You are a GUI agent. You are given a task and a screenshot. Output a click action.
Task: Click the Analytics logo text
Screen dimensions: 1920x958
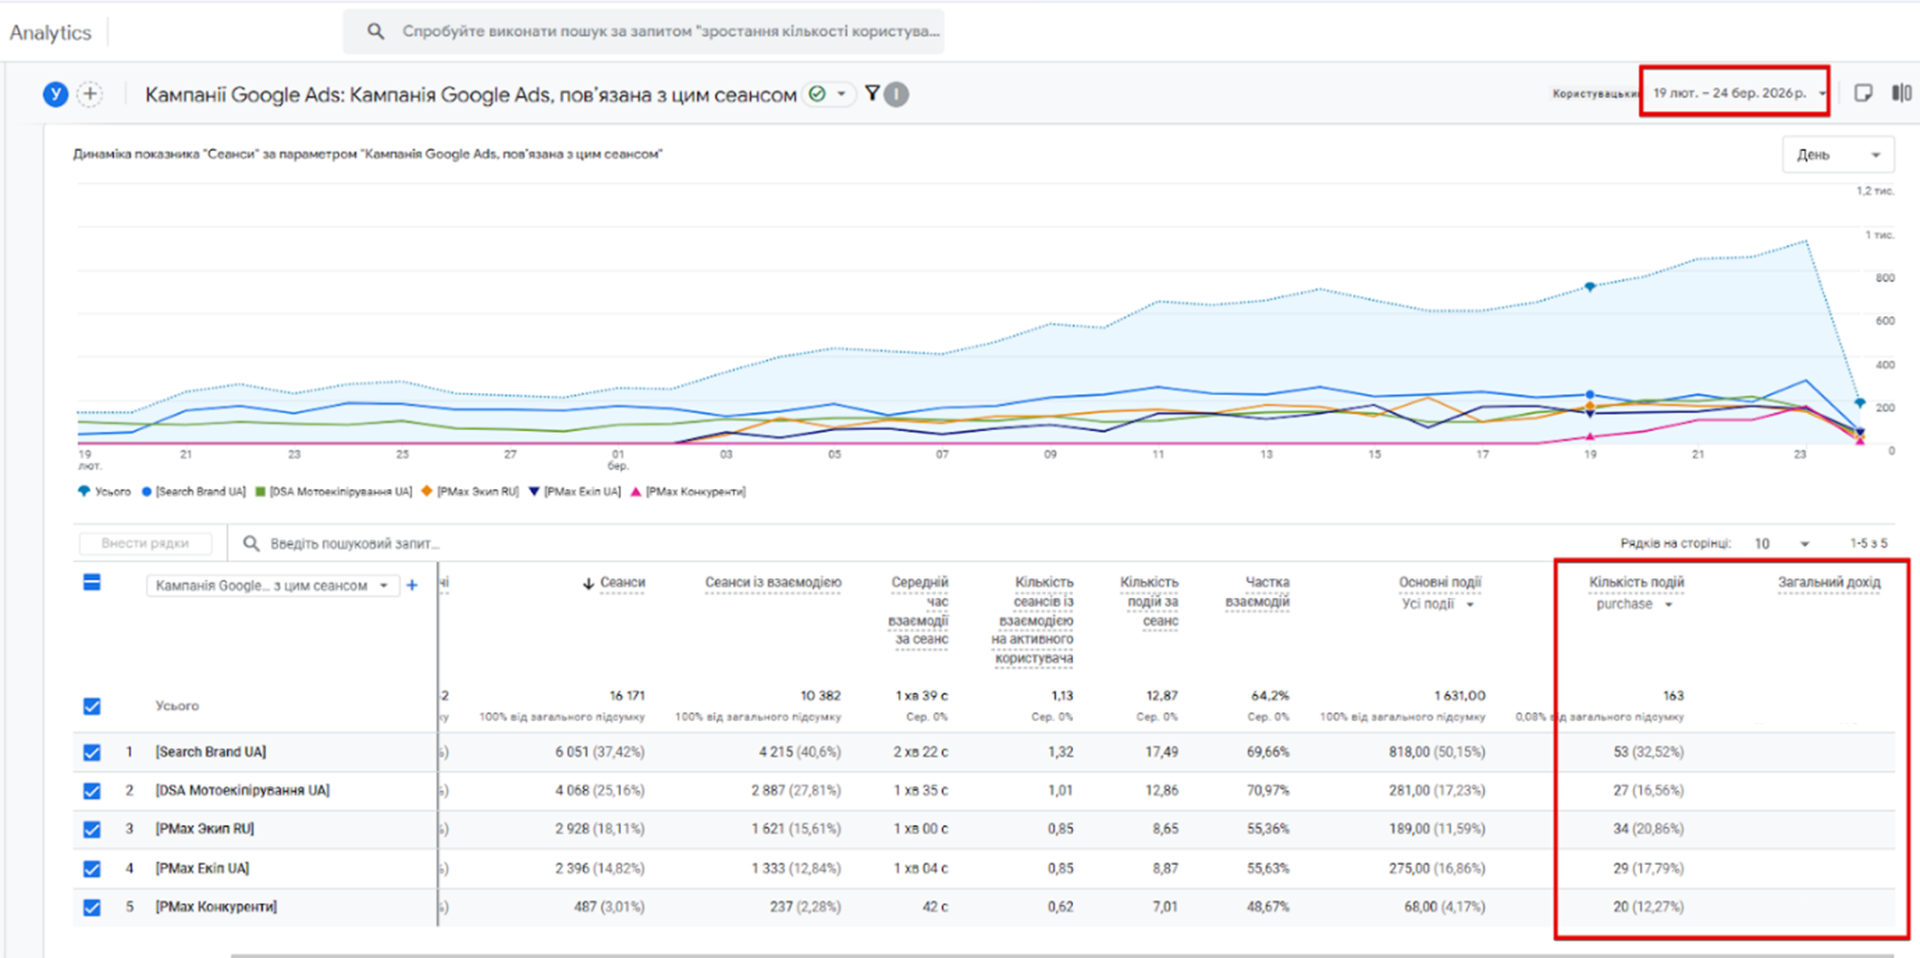(50, 32)
